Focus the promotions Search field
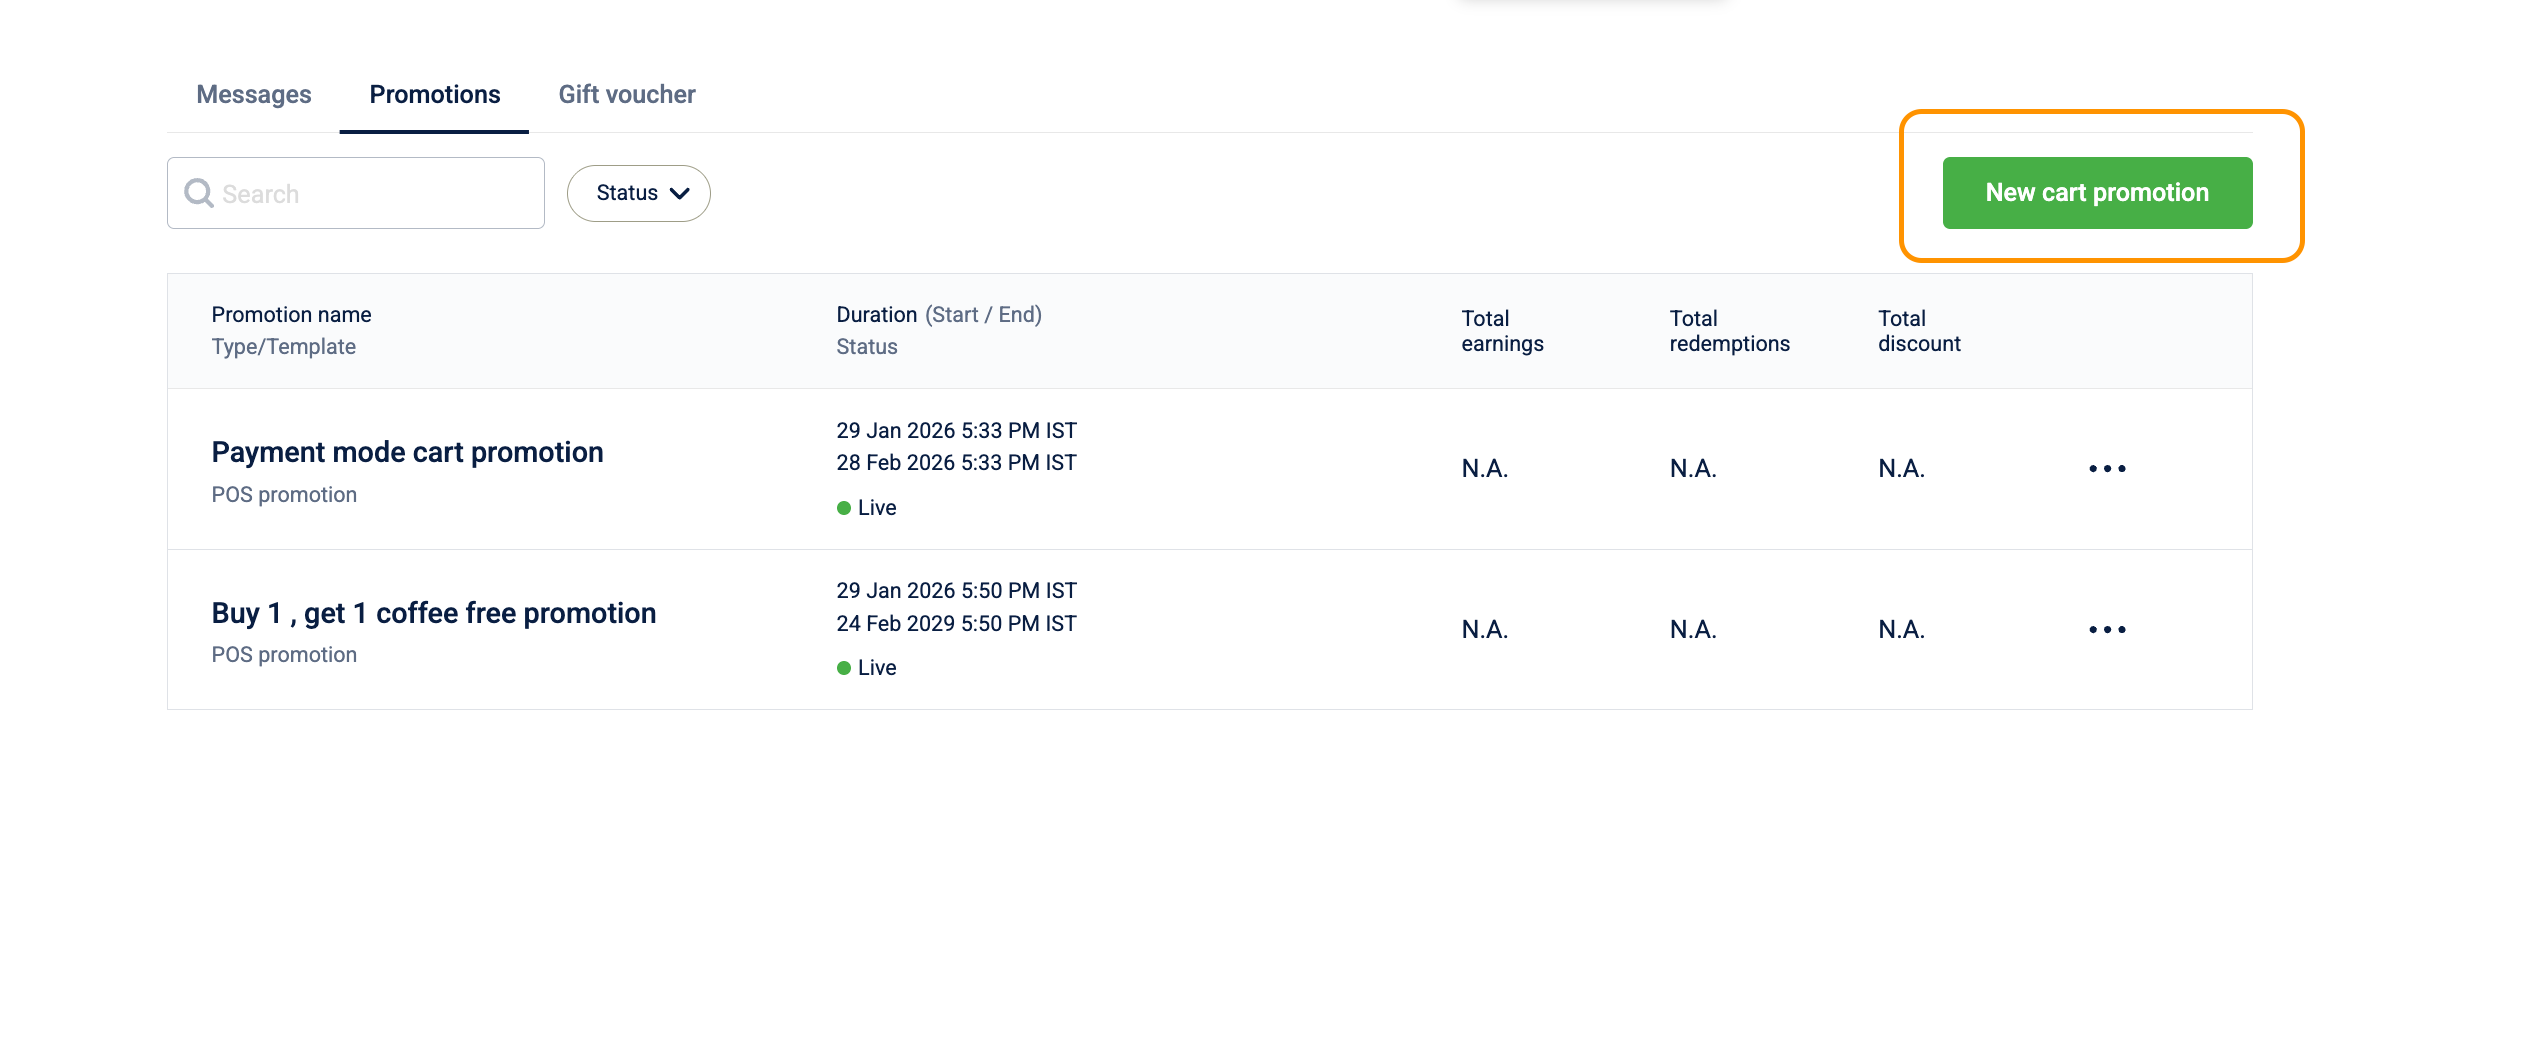The height and width of the screenshot is (1038, 2530). tap(356, 193)
